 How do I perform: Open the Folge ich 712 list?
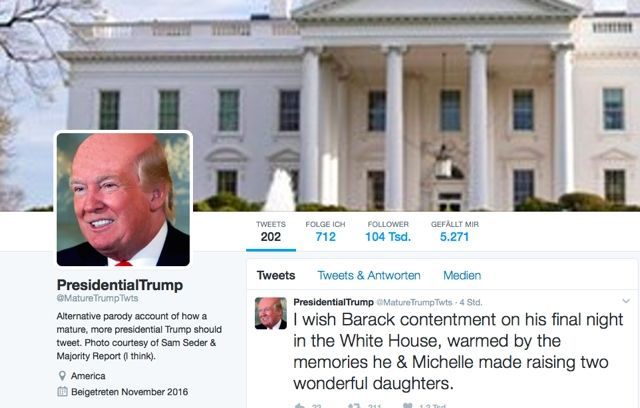[x=325, y=232]
